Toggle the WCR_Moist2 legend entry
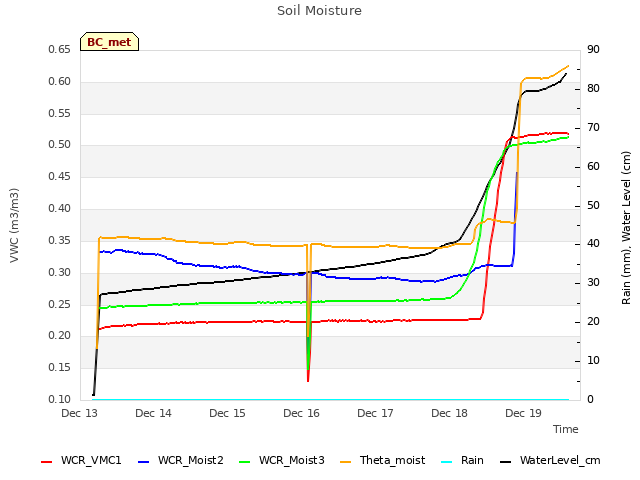The height and width of the screenshot is (480, 640). tap(181, 460)
